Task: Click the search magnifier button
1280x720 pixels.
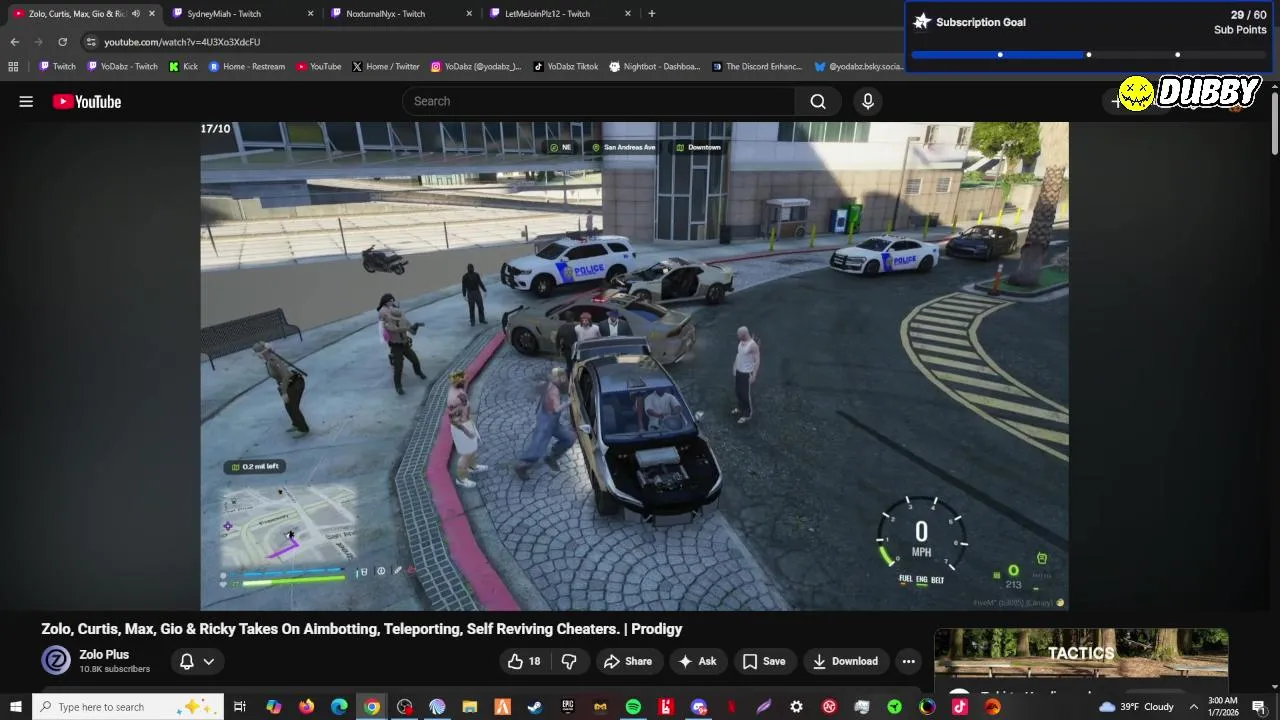Action: [x=818, y=101]
